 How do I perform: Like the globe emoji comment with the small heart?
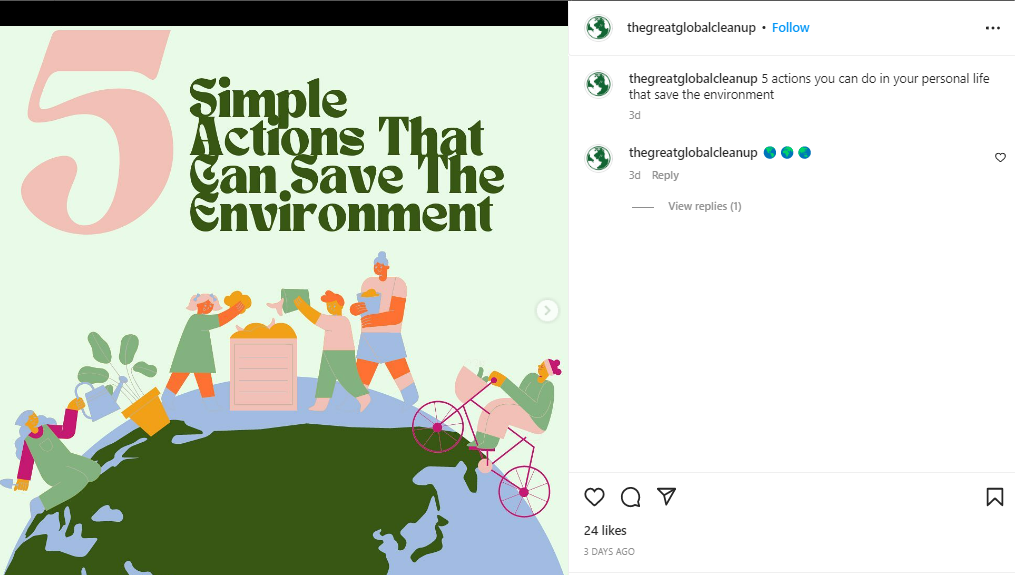[1000, 157]
